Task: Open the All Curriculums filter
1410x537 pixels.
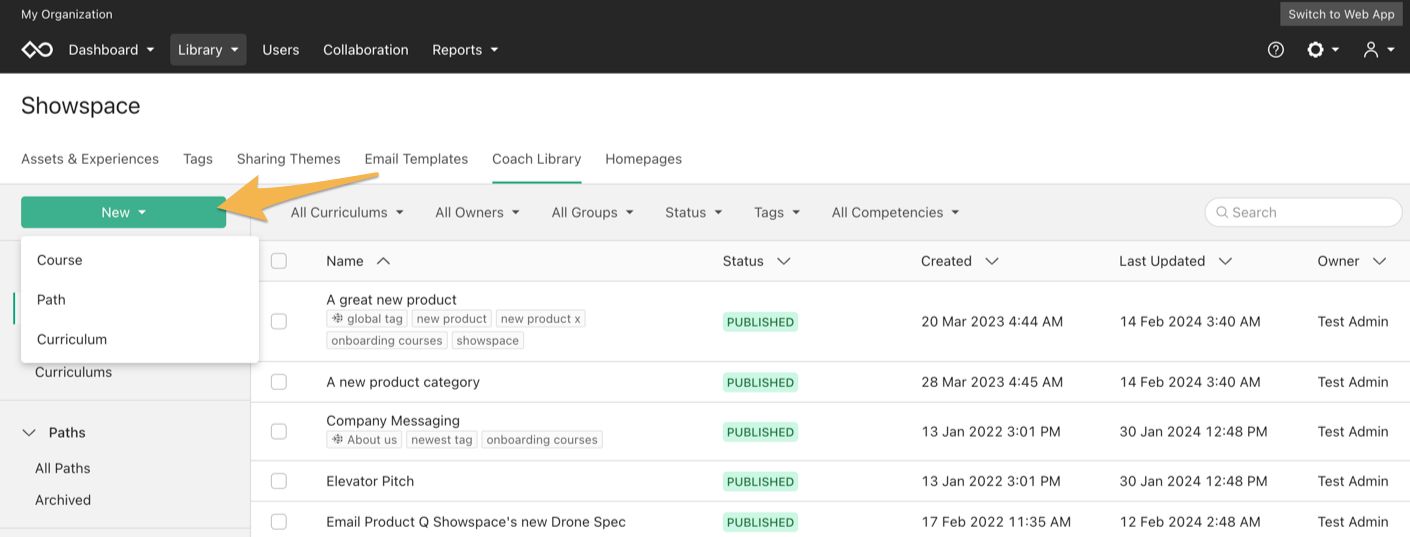Action: coord(347,212)
